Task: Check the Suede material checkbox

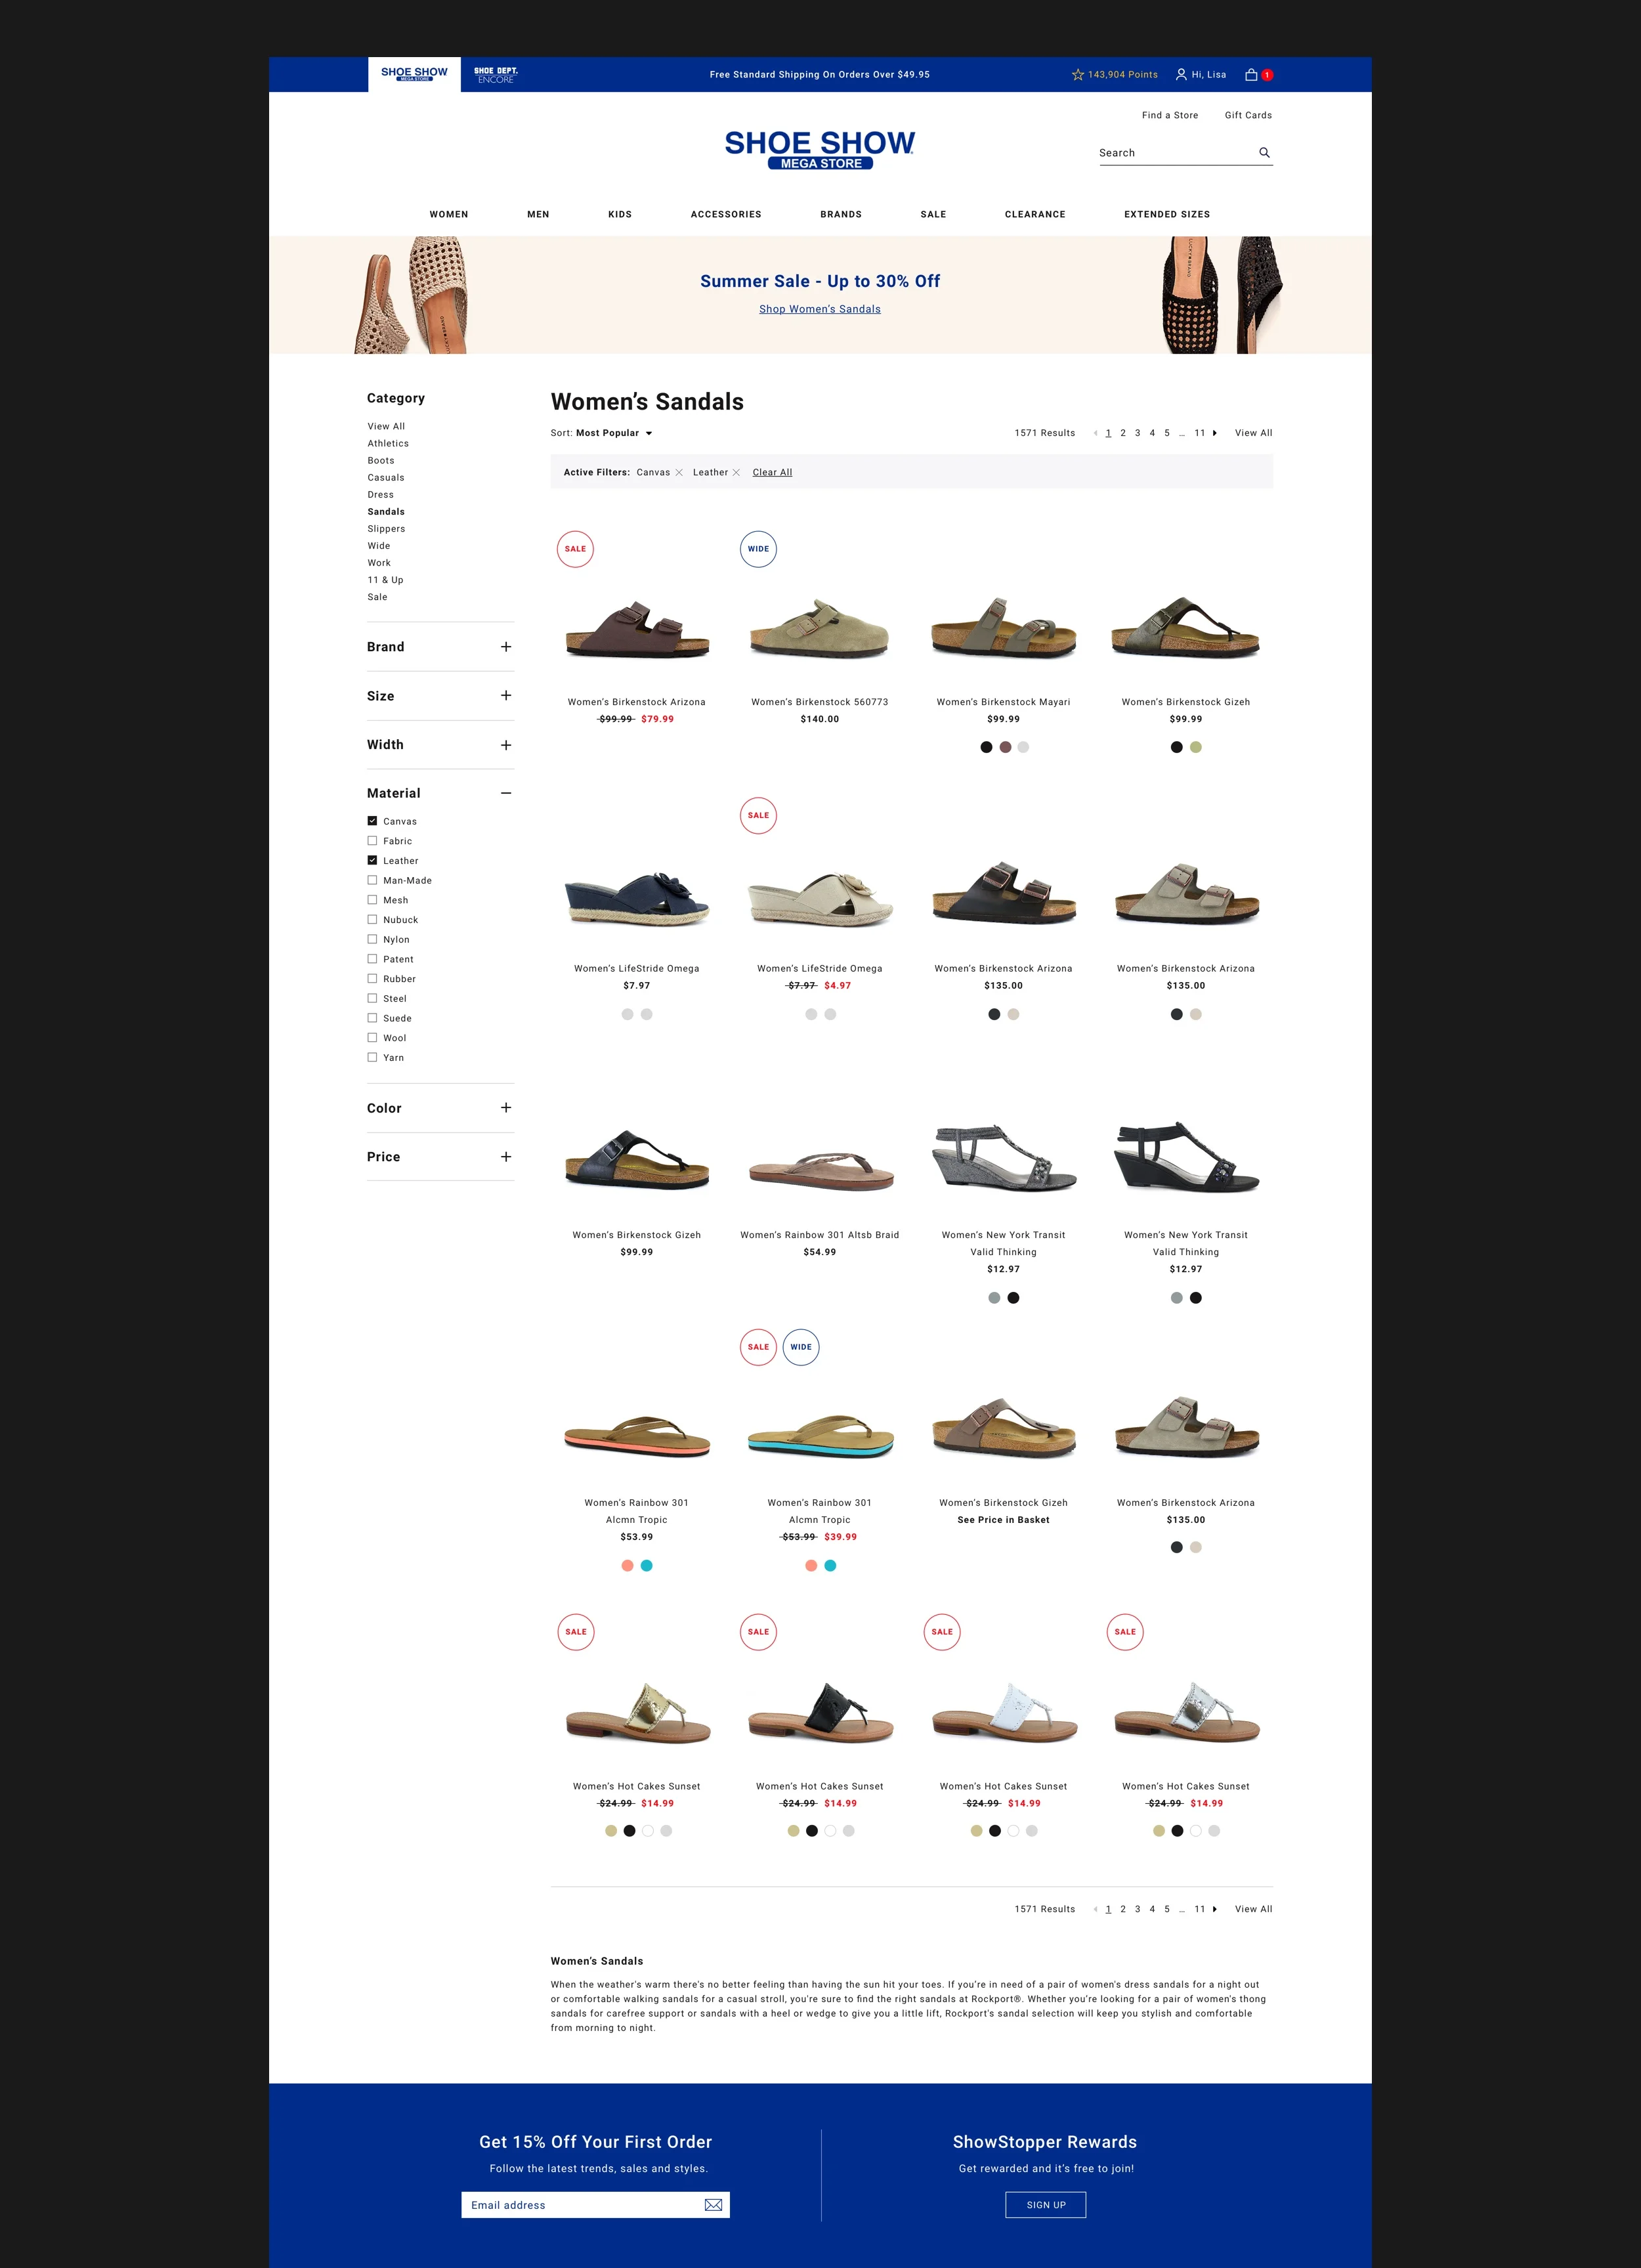Action: tap(372, 1017)
